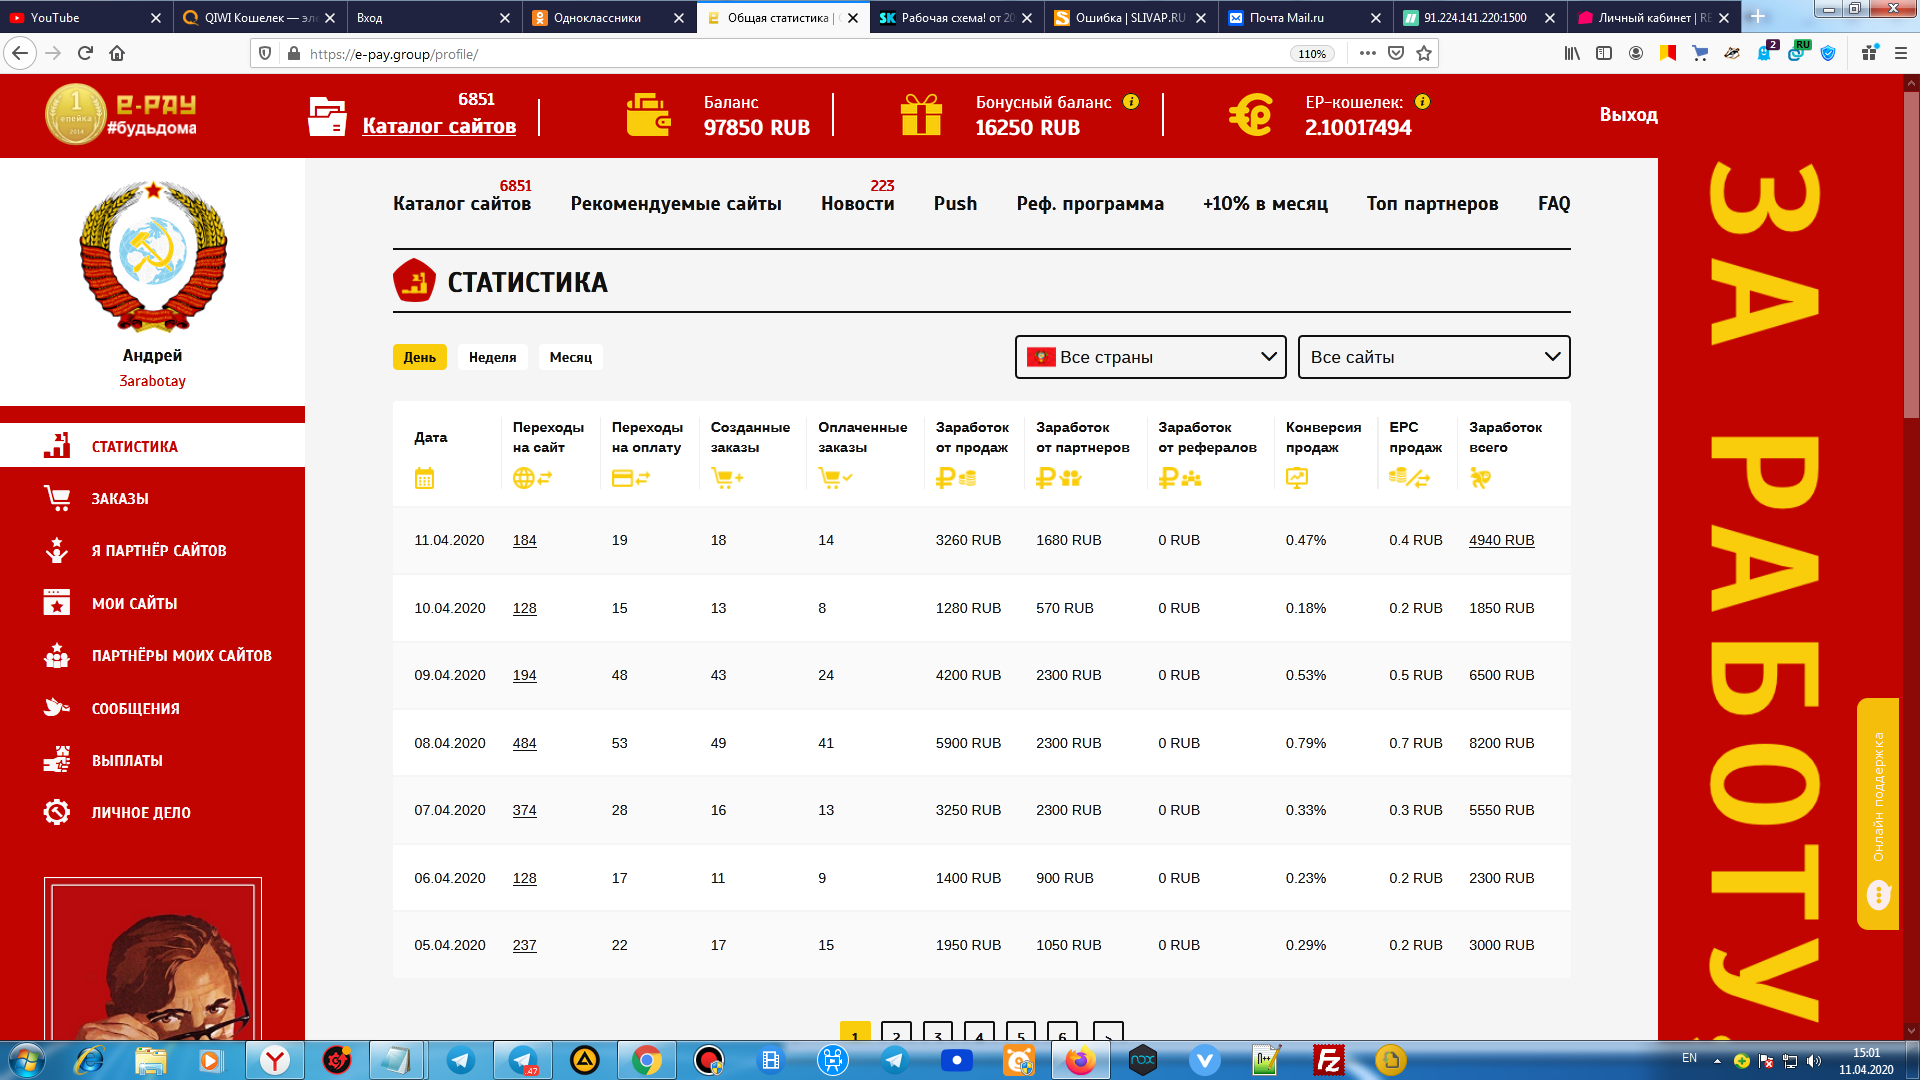Open the Рекомендуемые сайты tab

(676, 203)
